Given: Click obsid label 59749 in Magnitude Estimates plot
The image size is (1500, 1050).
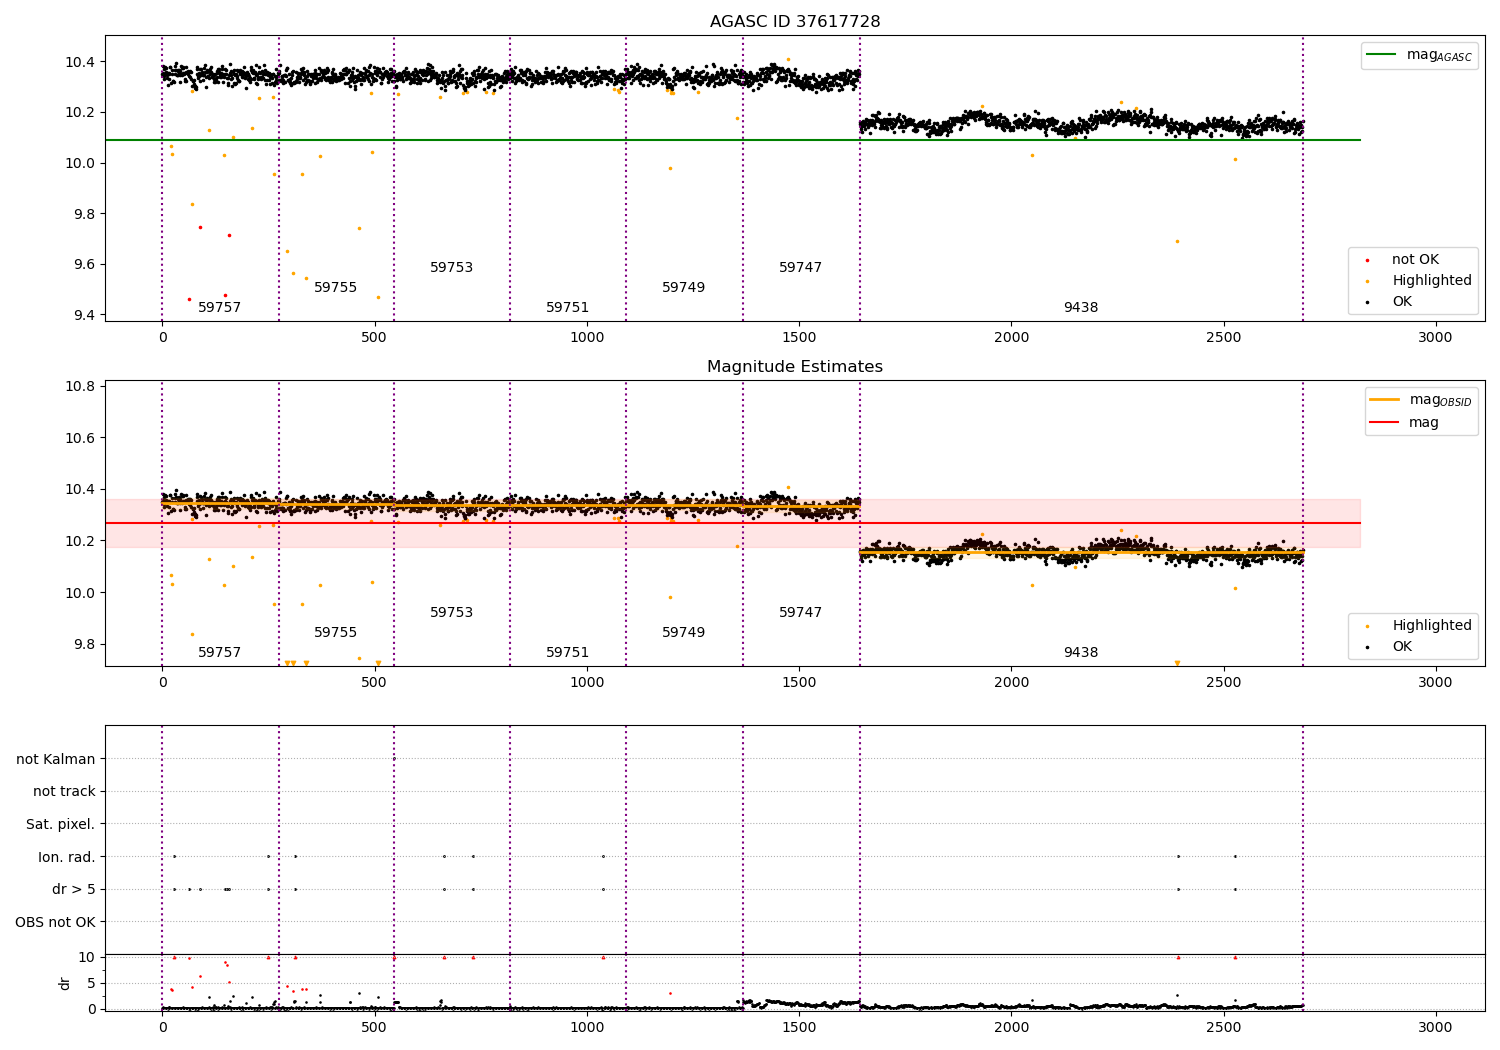Looking at the screenshot, I should pyautogui.click(x=683, y=633).
